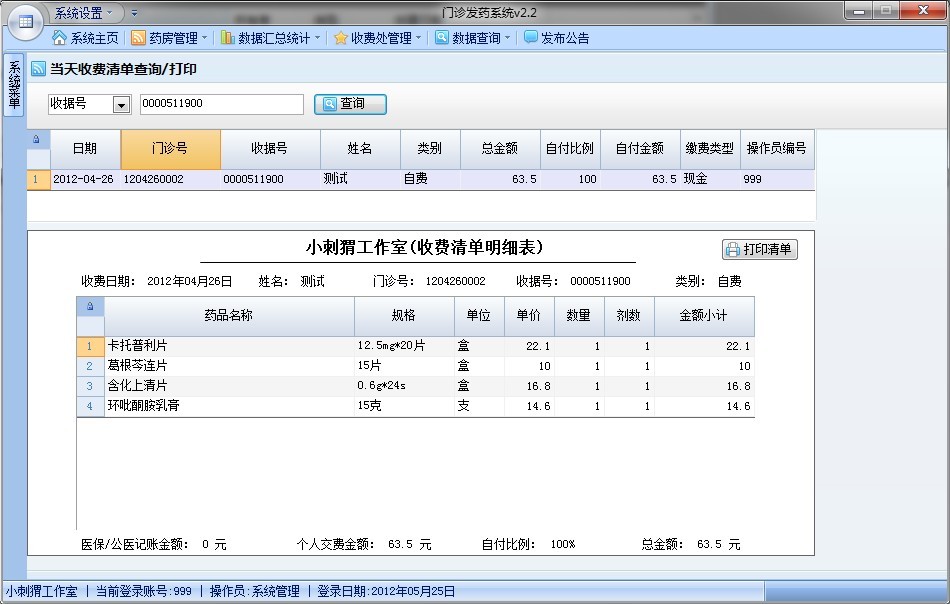950x604 pixels.
Task: Click the 打印清单 print button
Action: click(x=760, y=249)
